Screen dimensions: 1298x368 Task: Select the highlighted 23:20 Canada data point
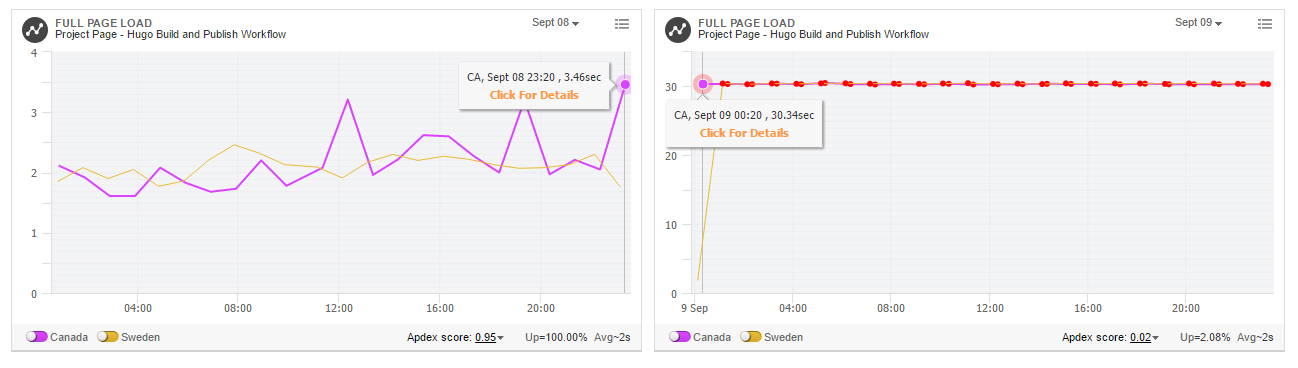[x=625, y=85]
